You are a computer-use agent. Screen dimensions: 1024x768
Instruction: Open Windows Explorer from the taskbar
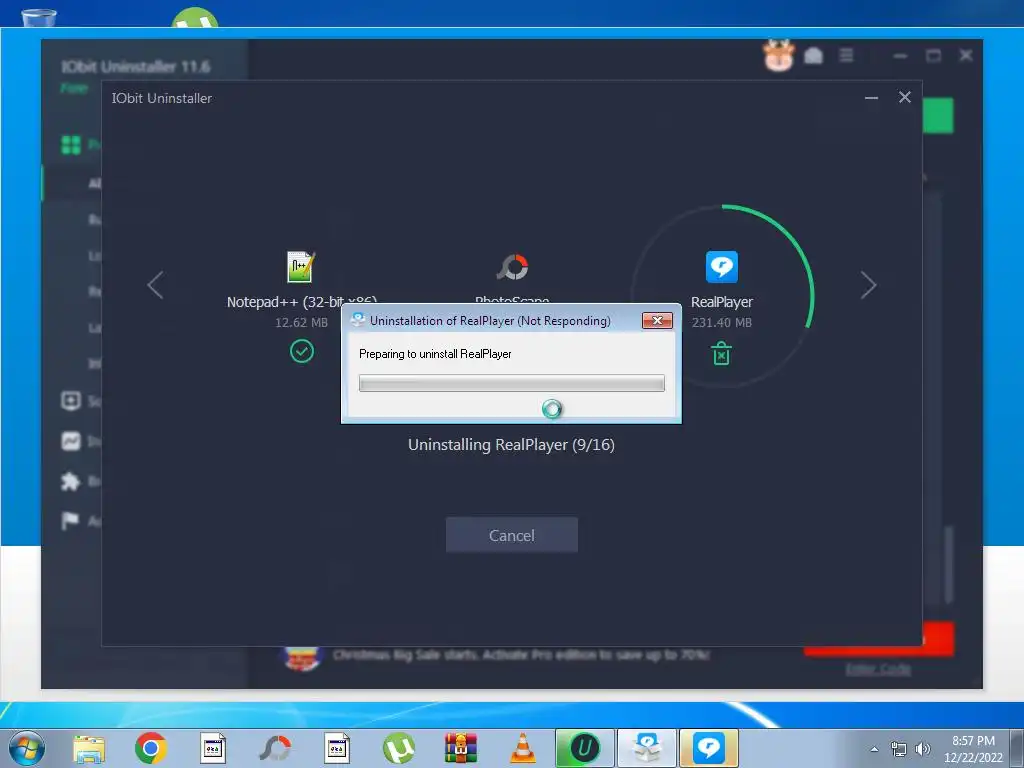(89, 748)
